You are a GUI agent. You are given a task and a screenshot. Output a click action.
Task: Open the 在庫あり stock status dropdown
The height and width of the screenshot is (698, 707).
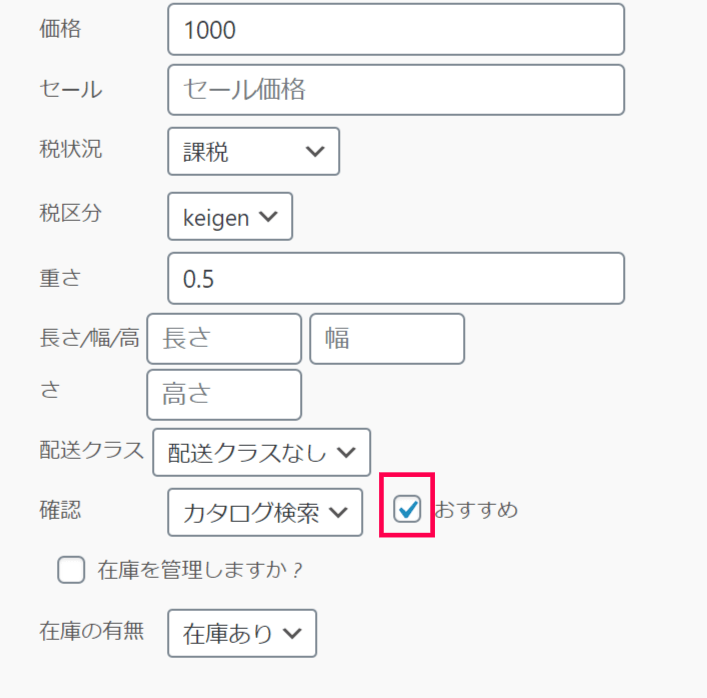tap(242, 633)
